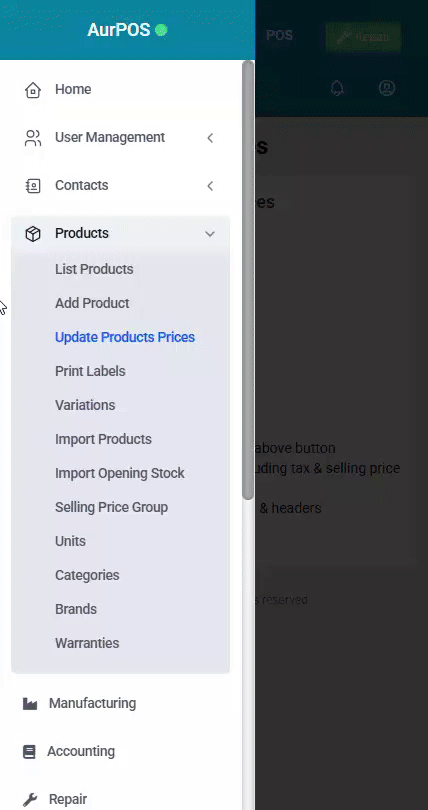
Task: Click the User Management people icon
Action: tap(33, 137)
